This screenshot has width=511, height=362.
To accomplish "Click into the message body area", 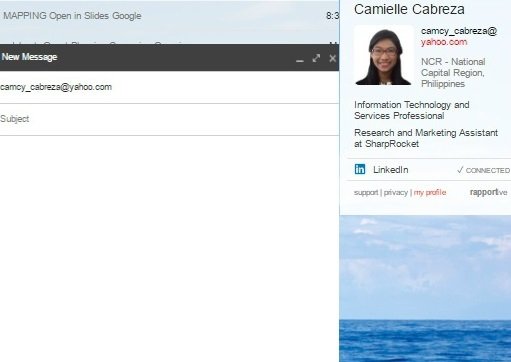I will click(x=169, y=248).
